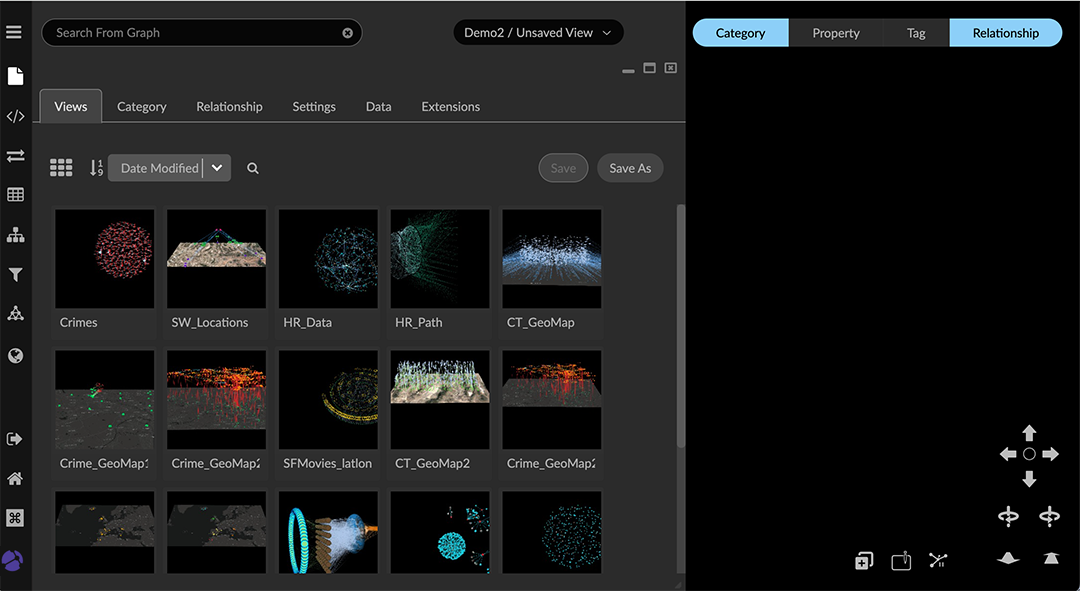This screenshot has width=1080, height=591.
Task: Toggle the 1-9 sort order icon
Action: pyautogui.click(x=96, y=167)
